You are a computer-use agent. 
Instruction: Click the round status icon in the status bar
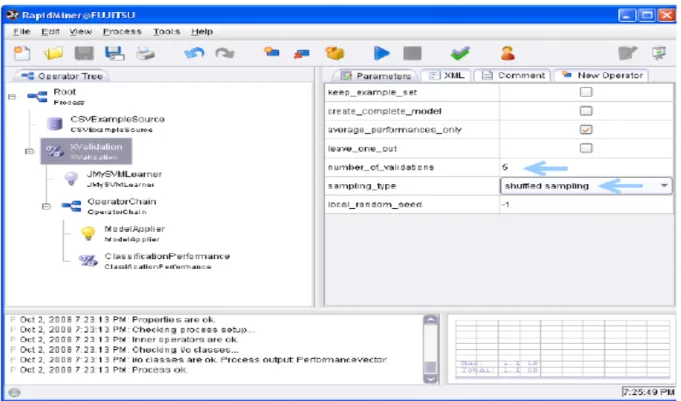(x=14, y=392)
